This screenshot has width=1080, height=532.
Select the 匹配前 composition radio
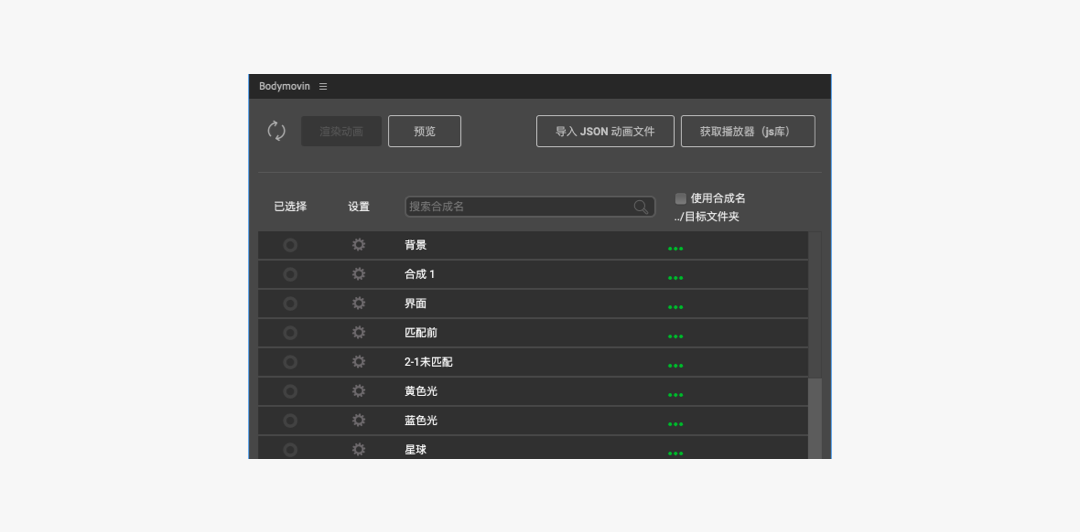point(291,333)
